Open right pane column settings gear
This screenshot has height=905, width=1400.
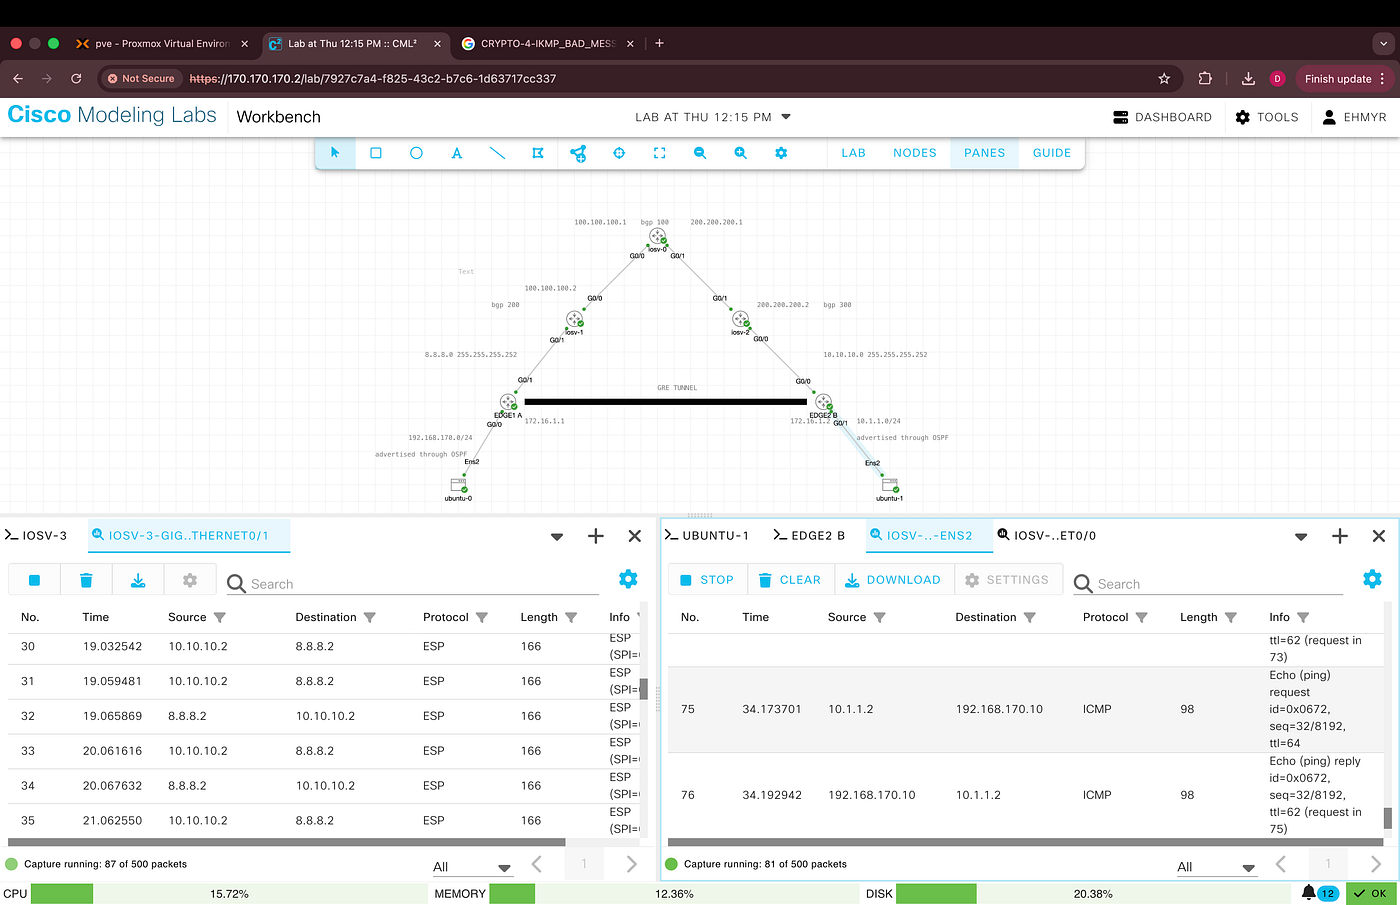tap(1372, 579)
